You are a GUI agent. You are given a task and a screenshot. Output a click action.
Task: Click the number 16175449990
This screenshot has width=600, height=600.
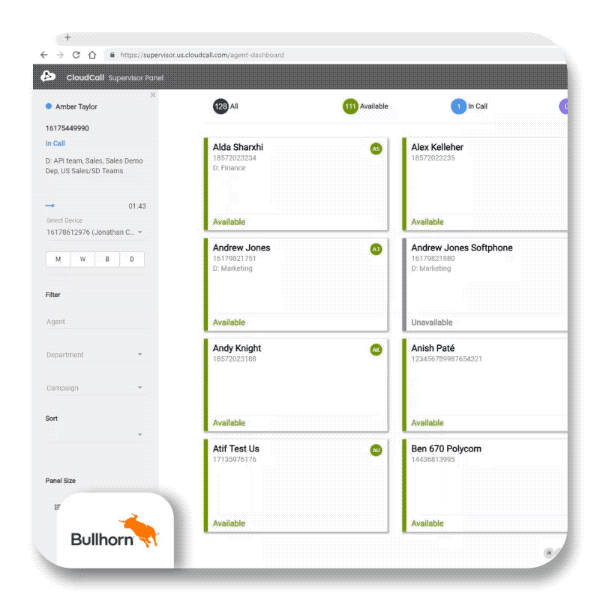click(x=67, y=128)
